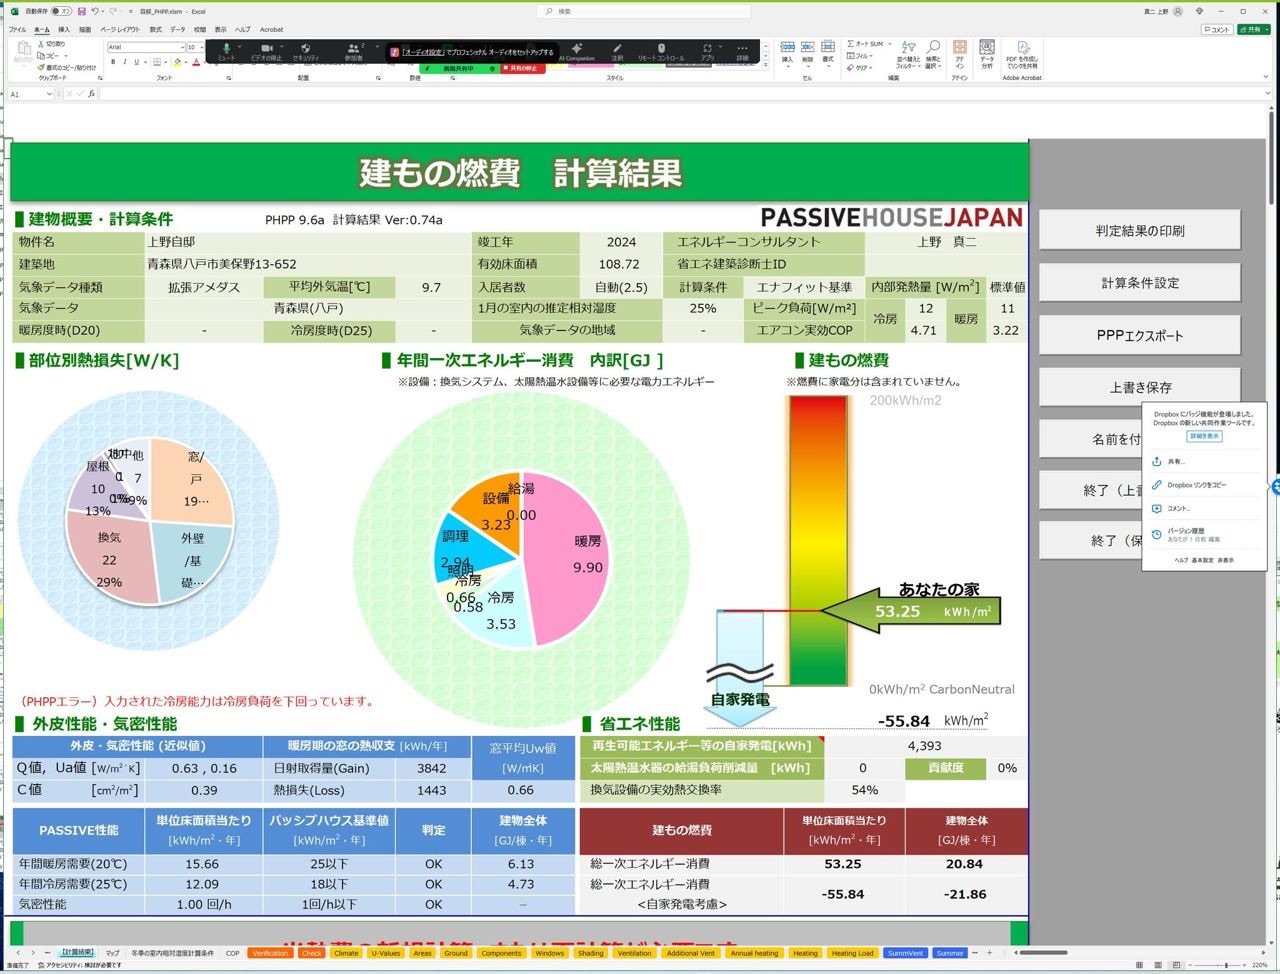Stop video in the meeting toolbar
1280x974 pixels.
[266, 51]
